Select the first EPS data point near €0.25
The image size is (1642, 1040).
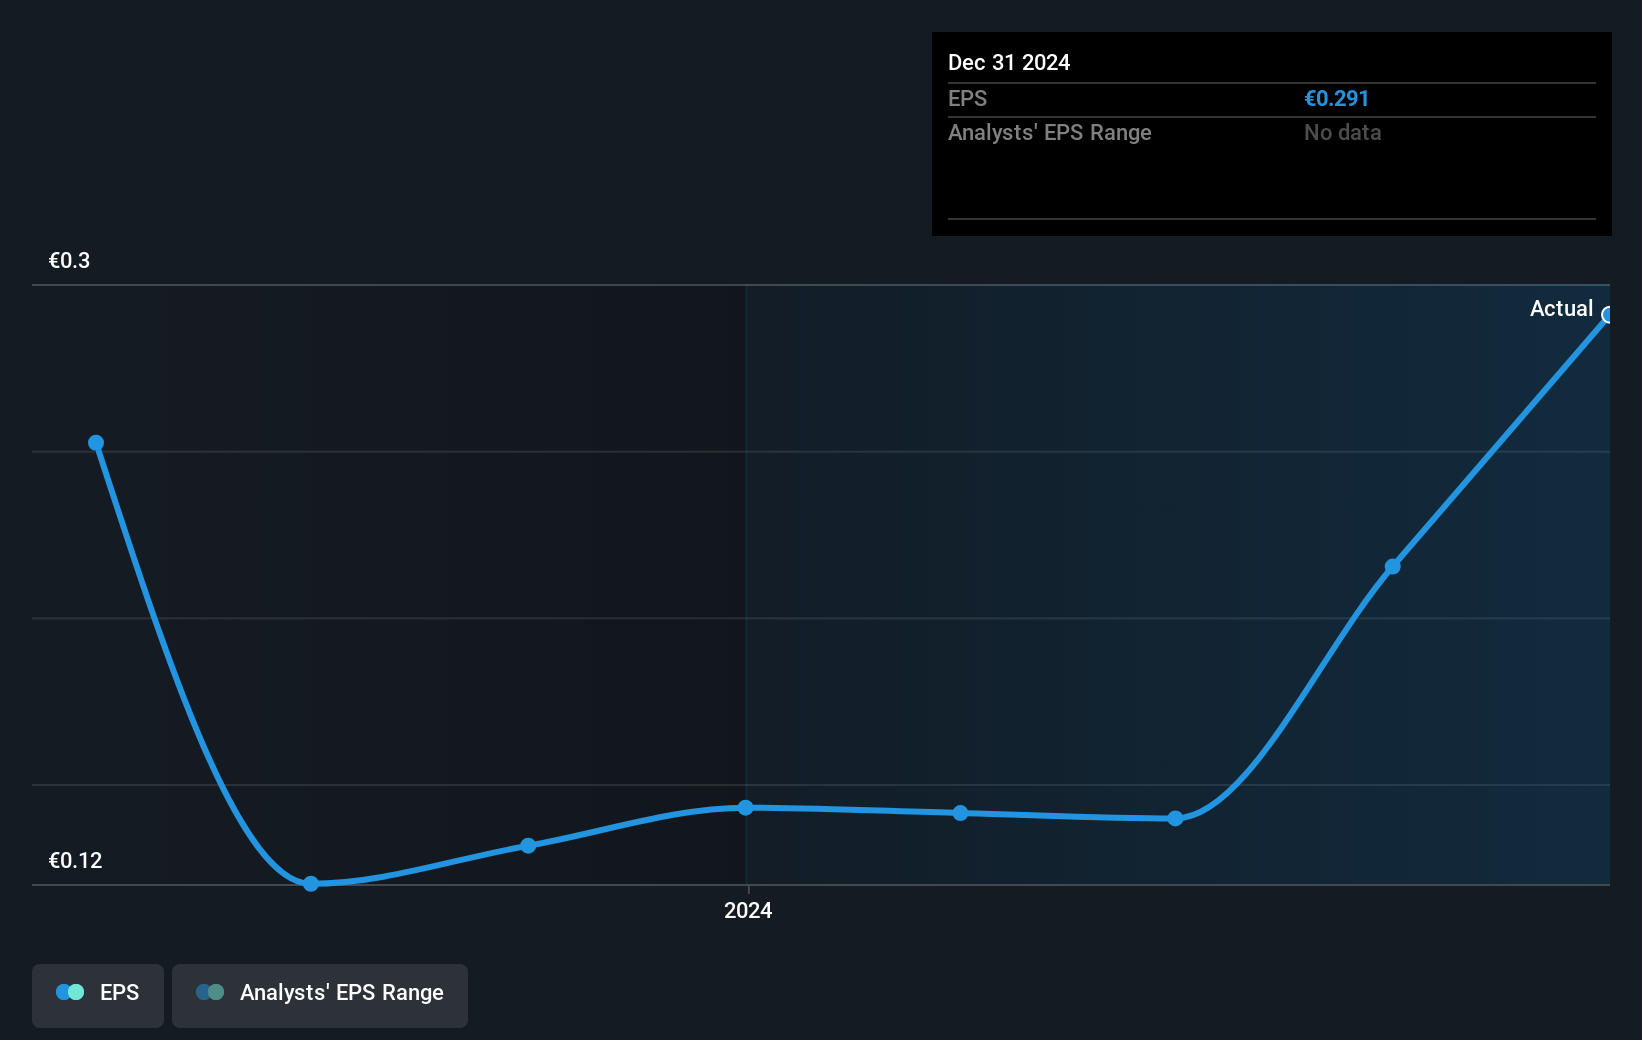coord(96,443)
